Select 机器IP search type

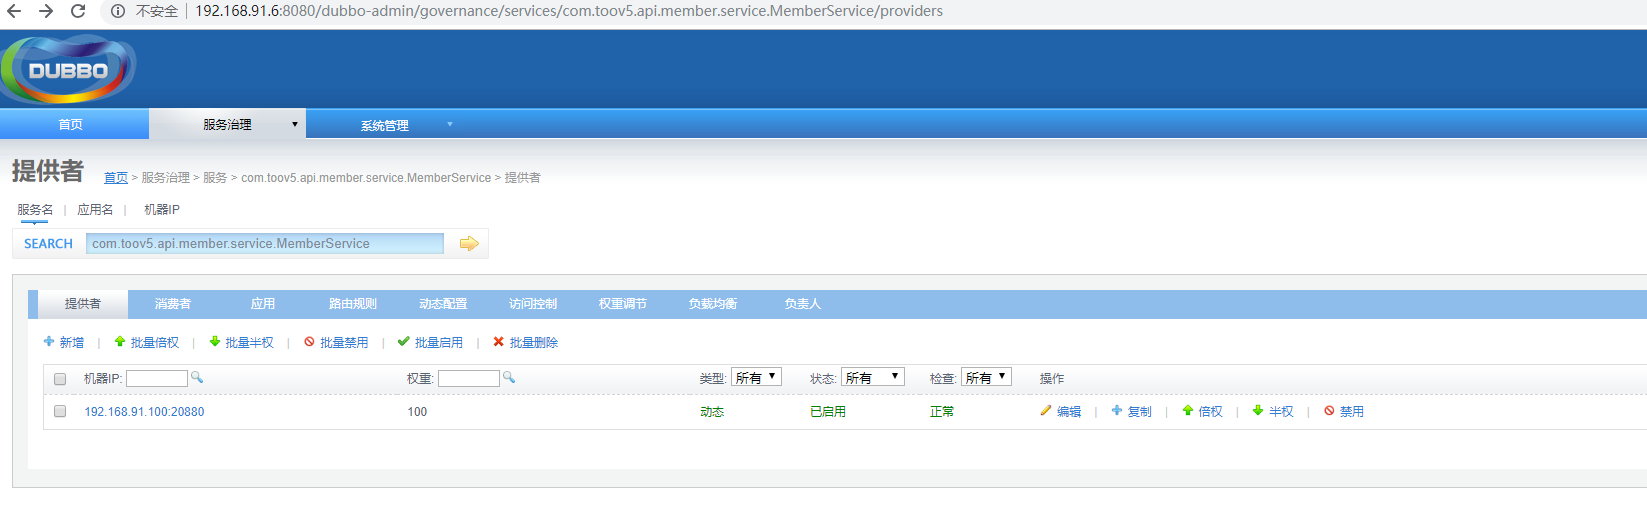coord(162,210)
